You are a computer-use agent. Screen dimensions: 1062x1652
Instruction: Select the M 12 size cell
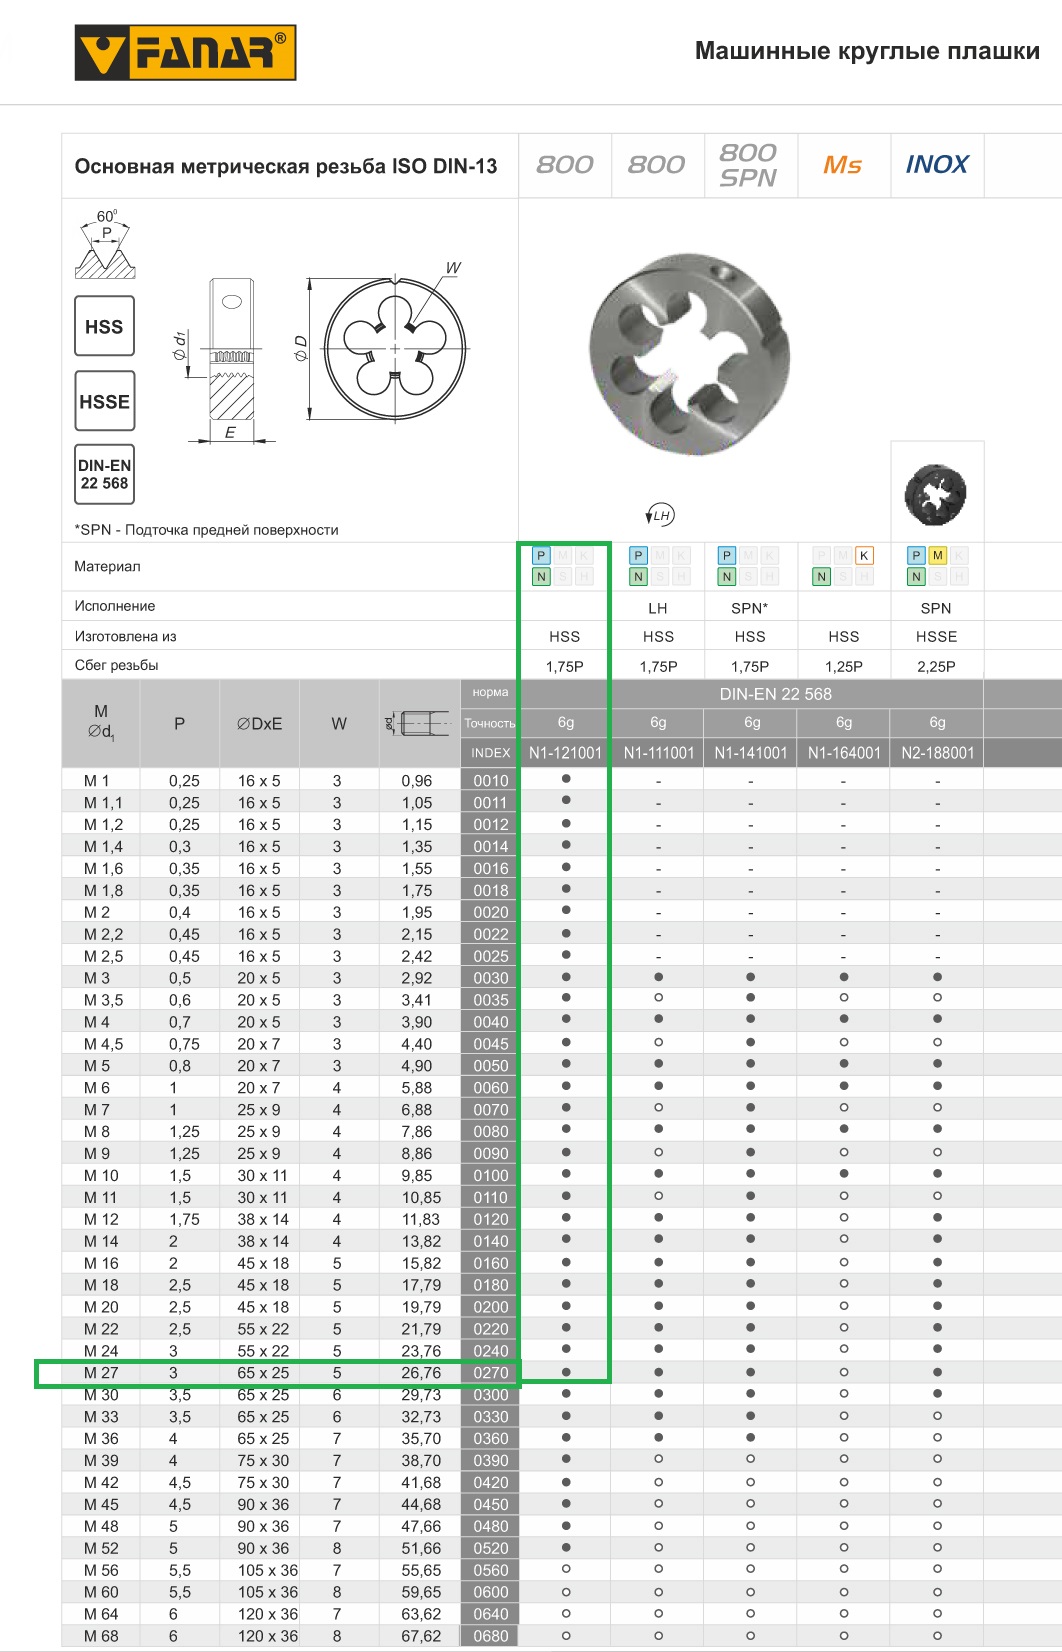coord(101,1219)
